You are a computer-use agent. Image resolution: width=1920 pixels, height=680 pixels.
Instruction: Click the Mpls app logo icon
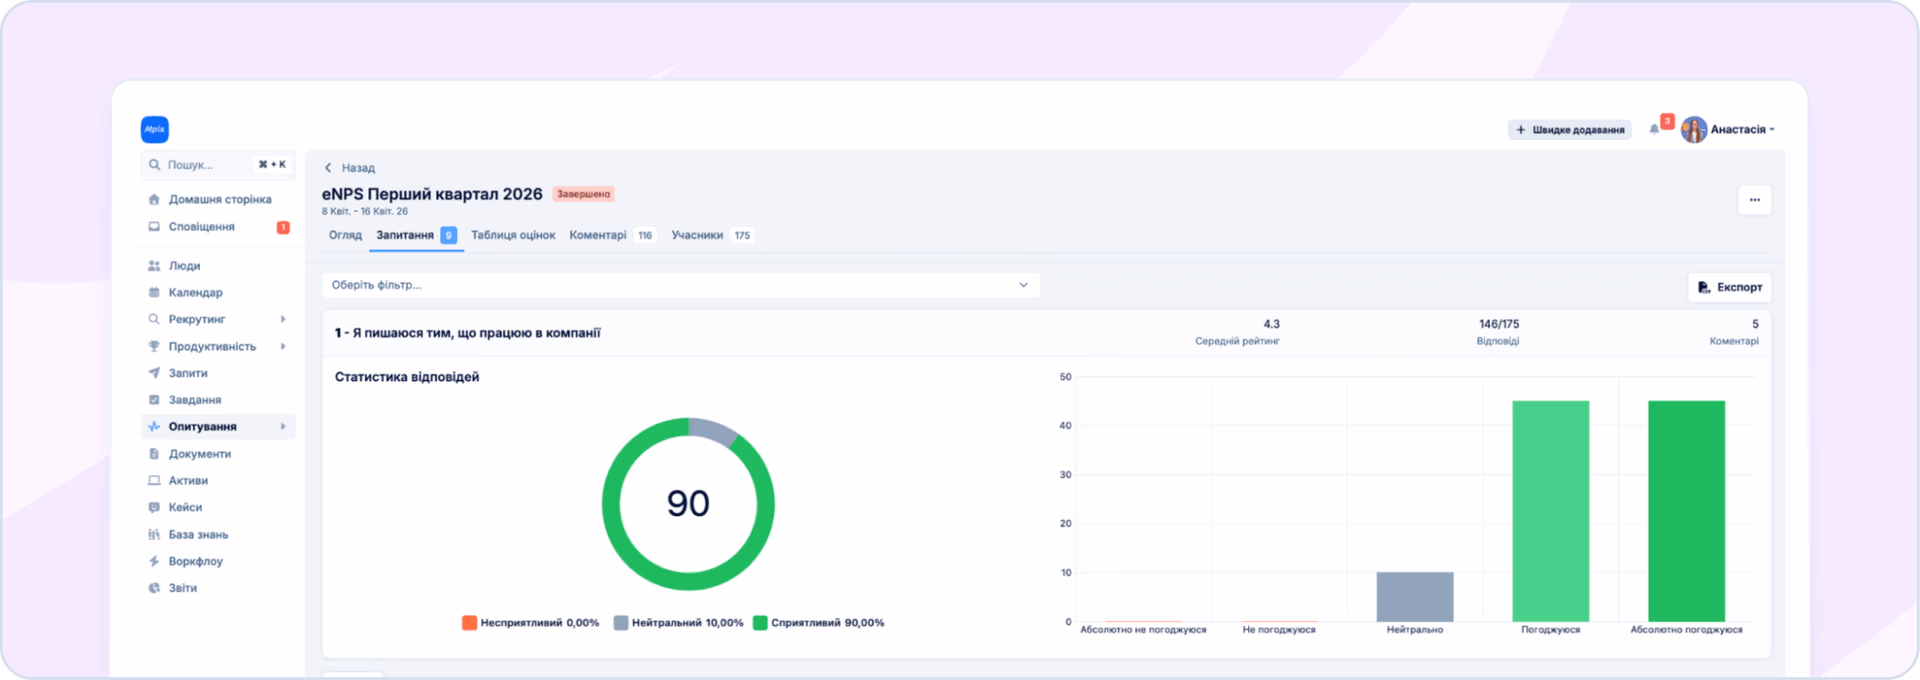155,129
